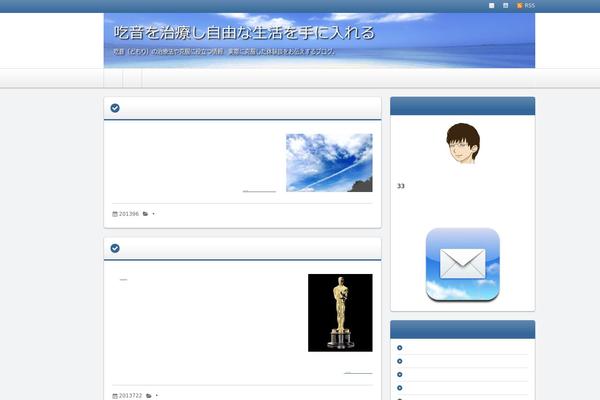Click the orange RSS feed icon
This screenshot has width=600, height=400.
coord(519,5)
